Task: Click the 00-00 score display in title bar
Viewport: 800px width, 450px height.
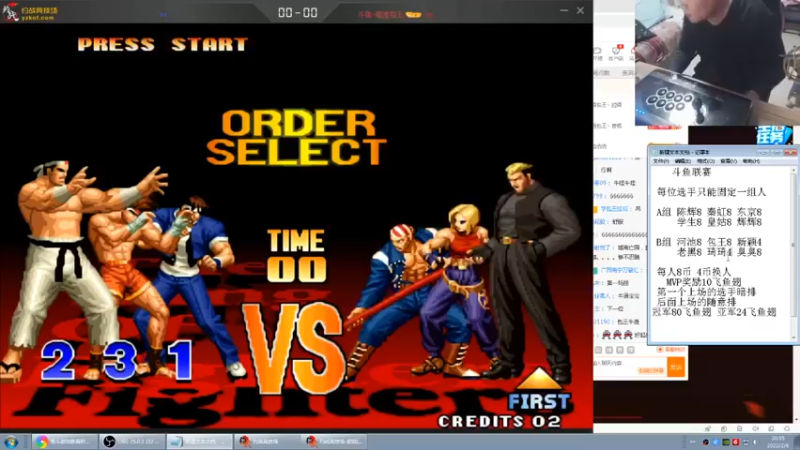Action: coord(298,12)
